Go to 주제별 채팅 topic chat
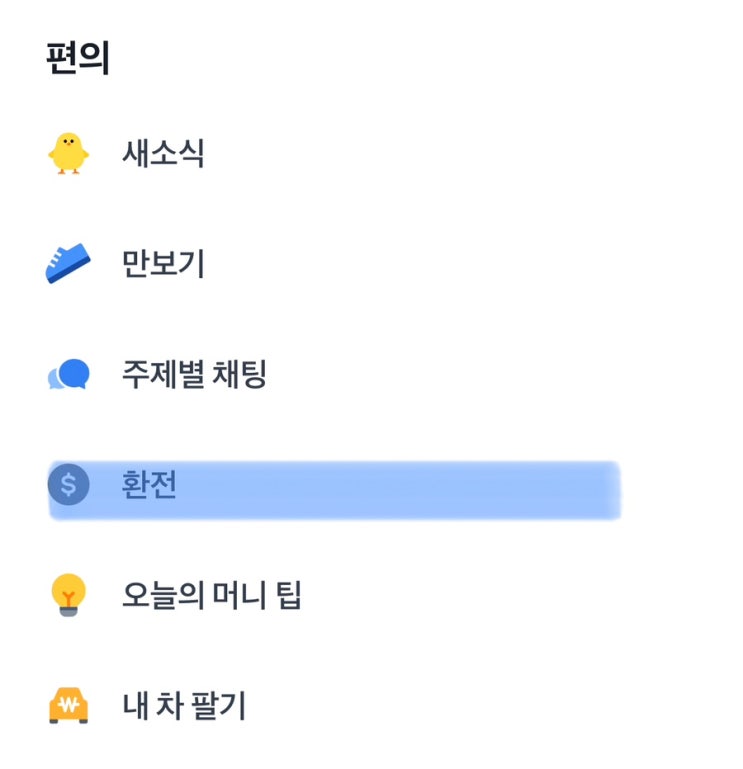Screen dimensions: 743x769 pyautogui.click(x=194, y=375)
